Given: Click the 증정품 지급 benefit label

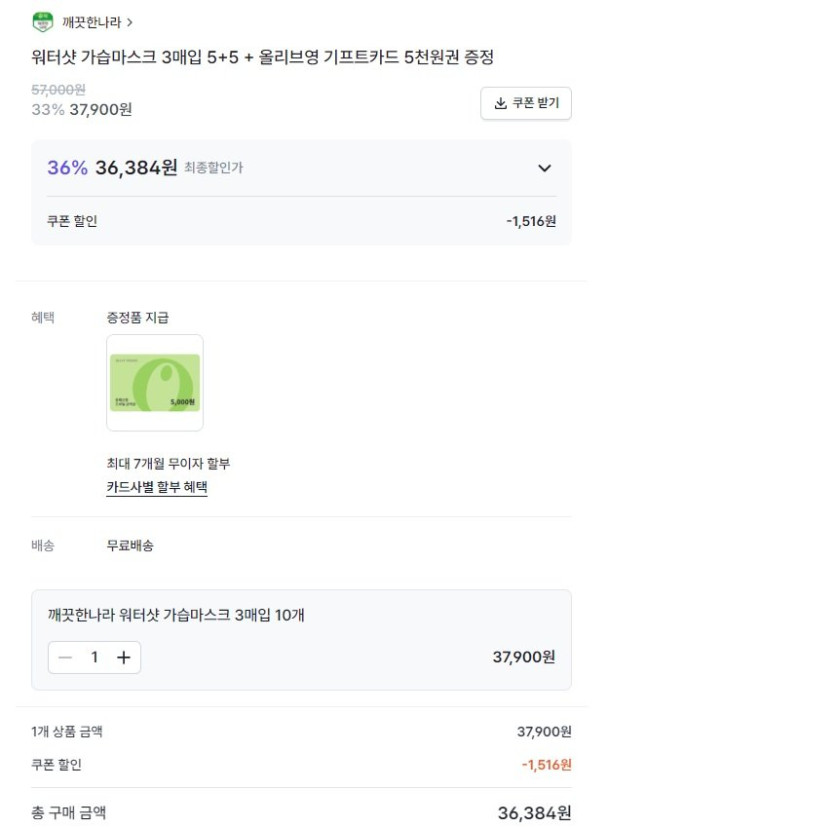Looking at the screenshot, I should click(138, 317).
